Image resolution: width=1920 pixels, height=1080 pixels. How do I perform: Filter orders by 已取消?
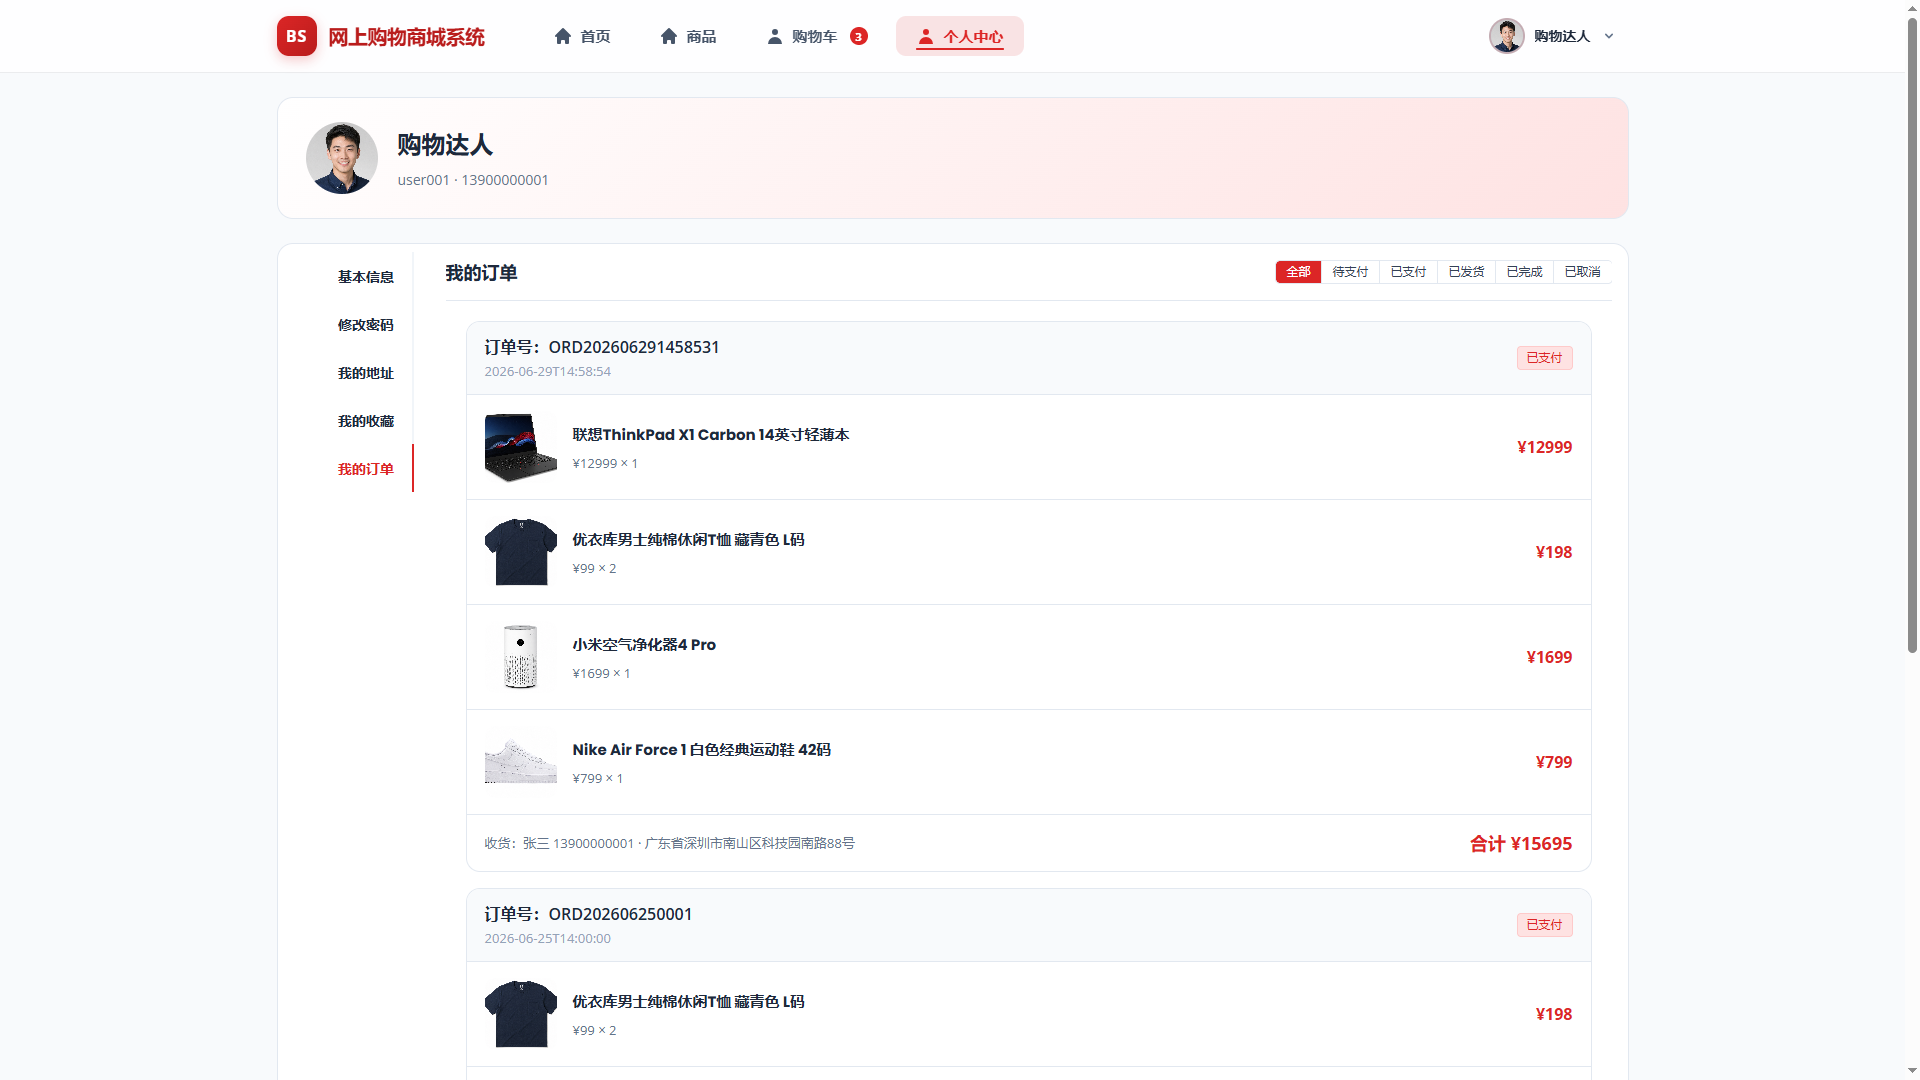click(x=1582, y=272)
